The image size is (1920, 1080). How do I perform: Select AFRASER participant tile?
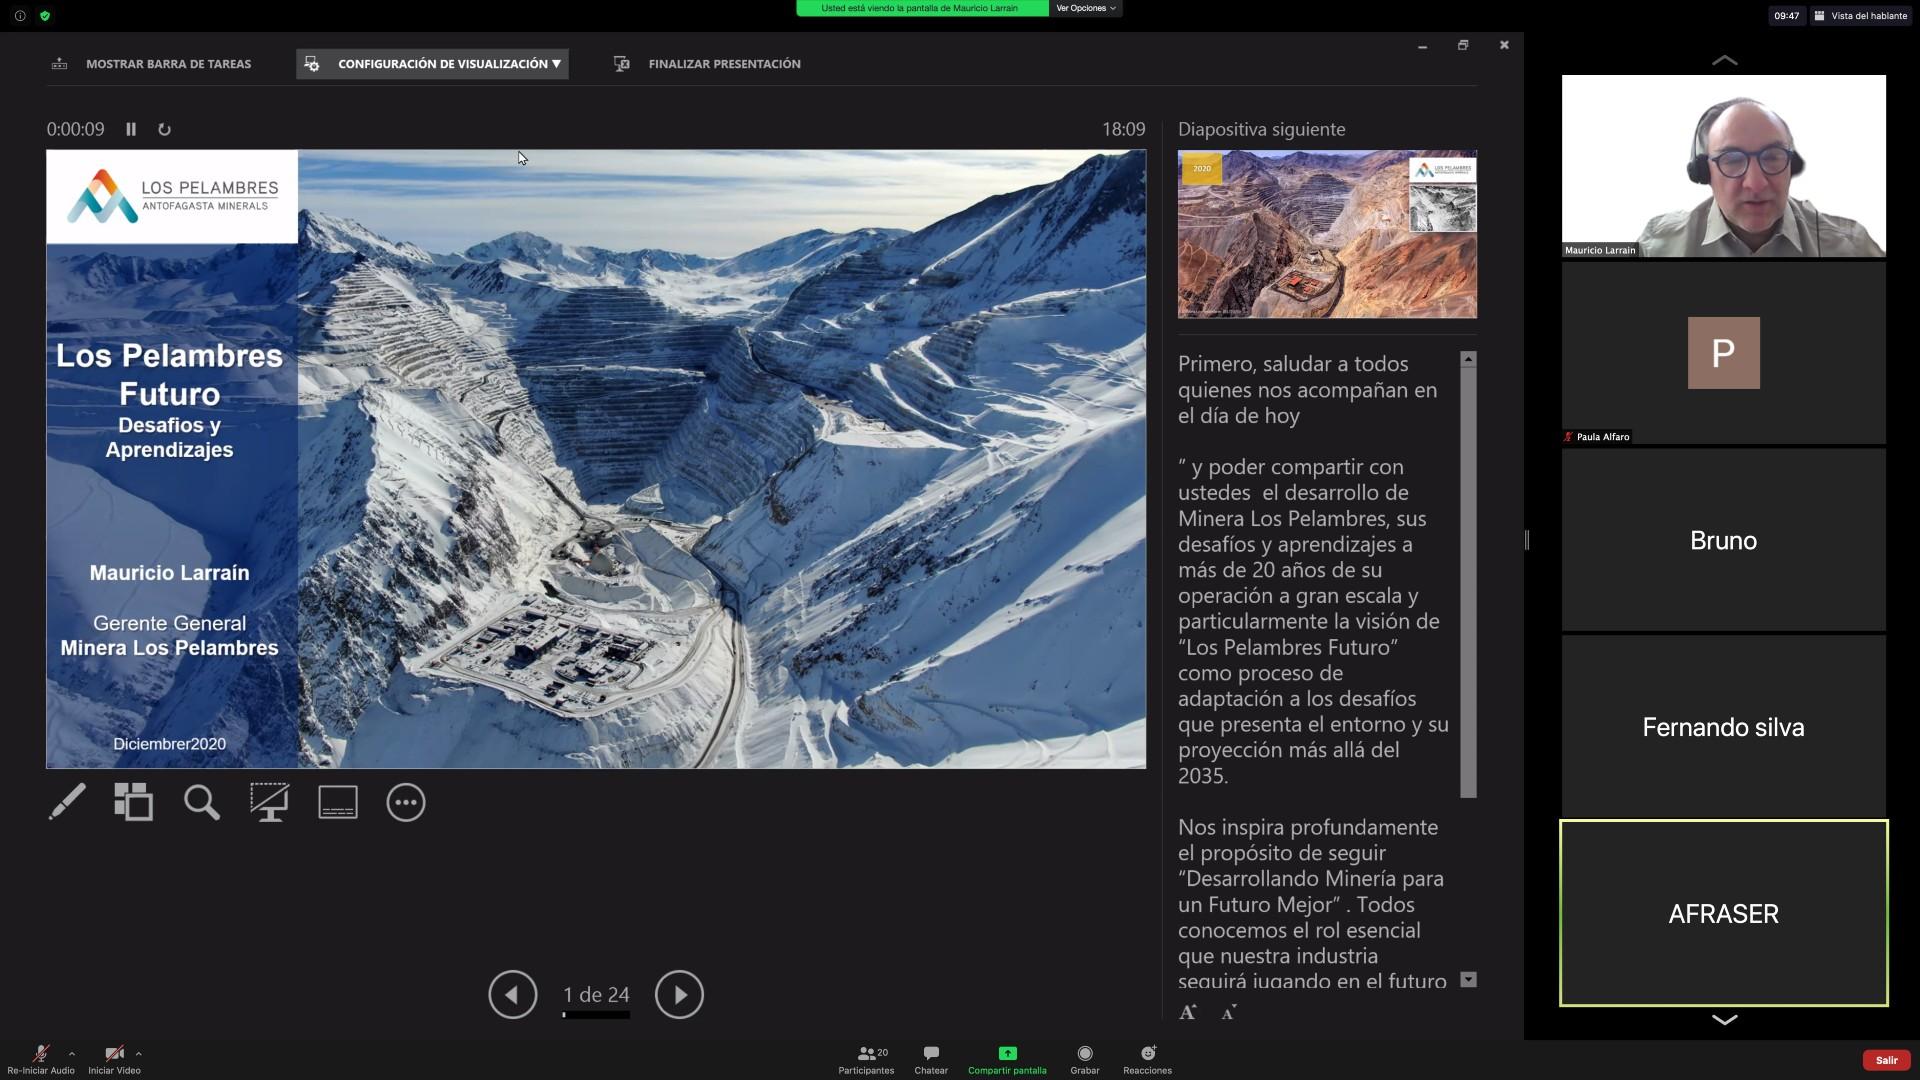(x=1724, y=913)
